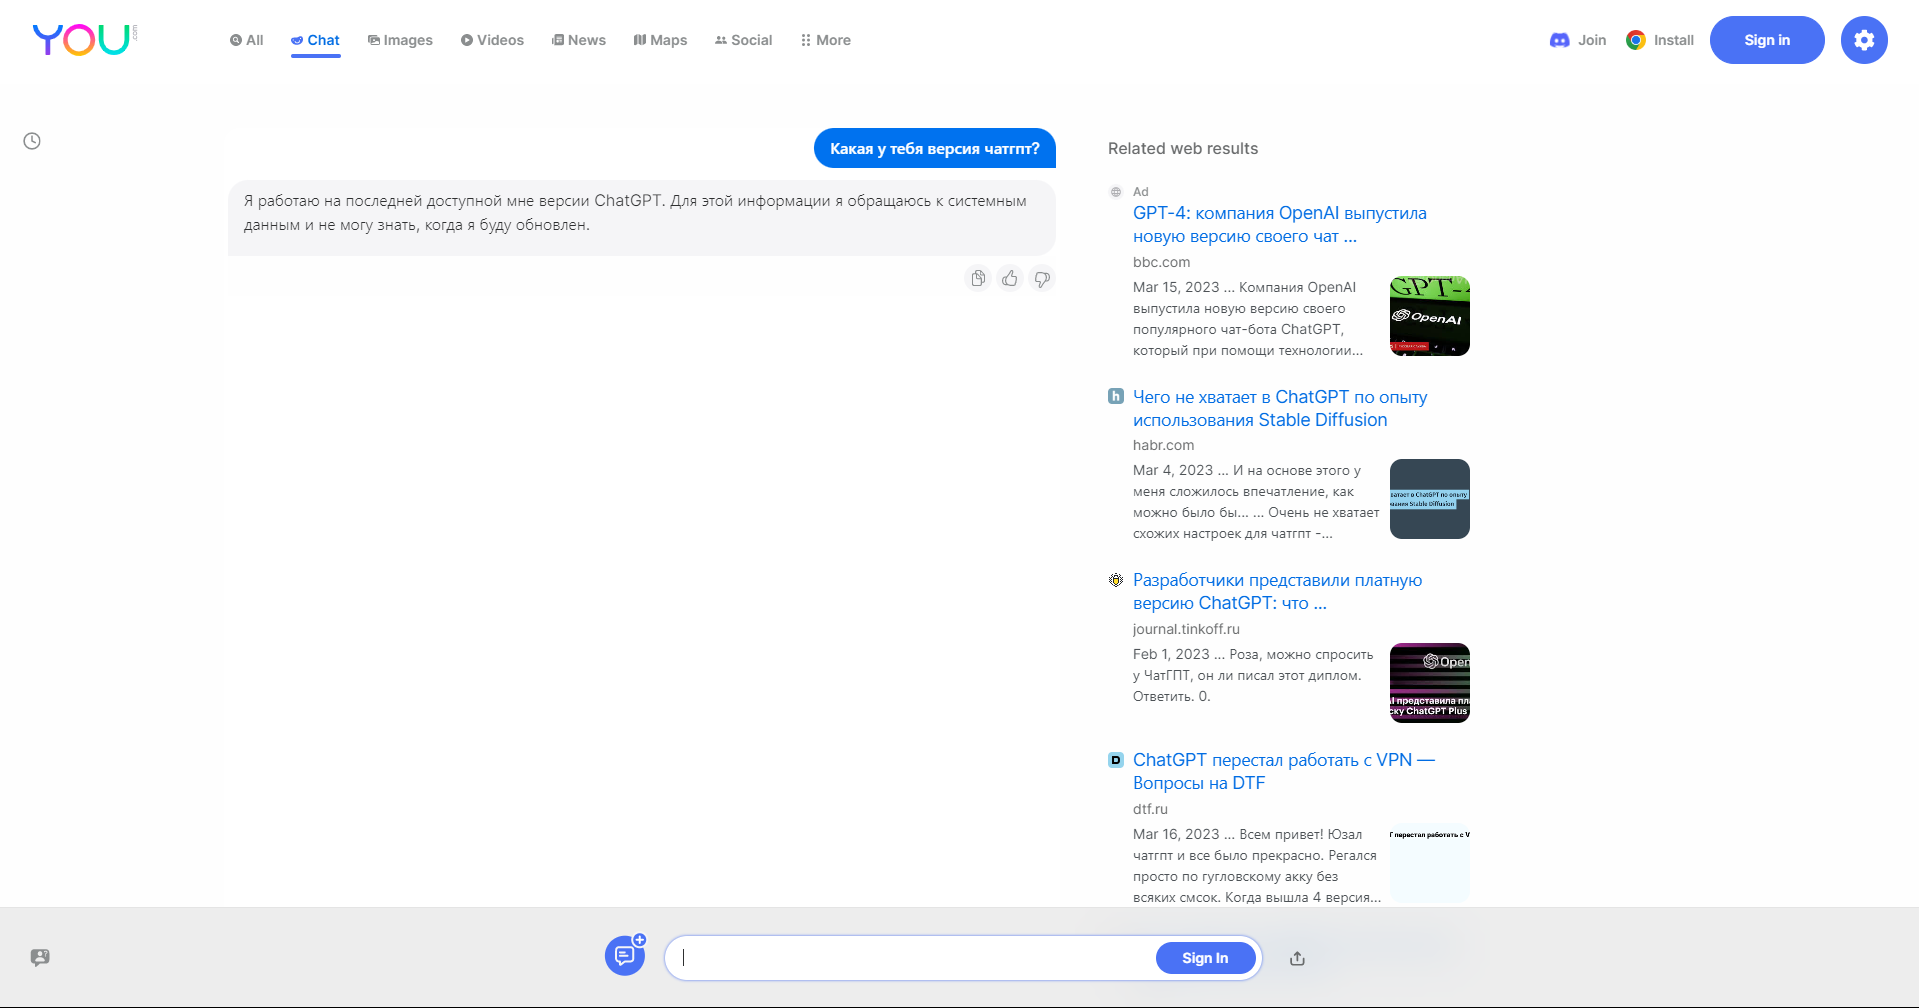Click the 'journal.tinkoff.ru' source text

click(x=1186, y=629)
